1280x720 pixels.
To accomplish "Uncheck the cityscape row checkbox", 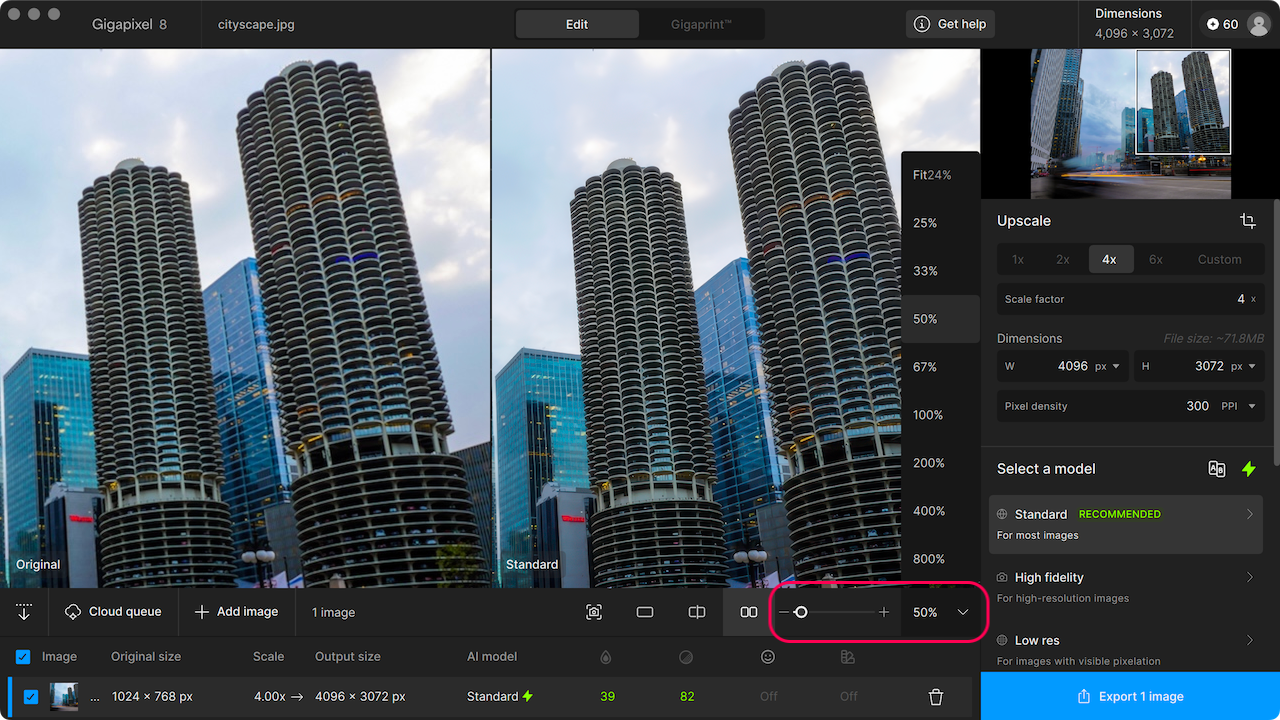I will click(x=31, y=697).
